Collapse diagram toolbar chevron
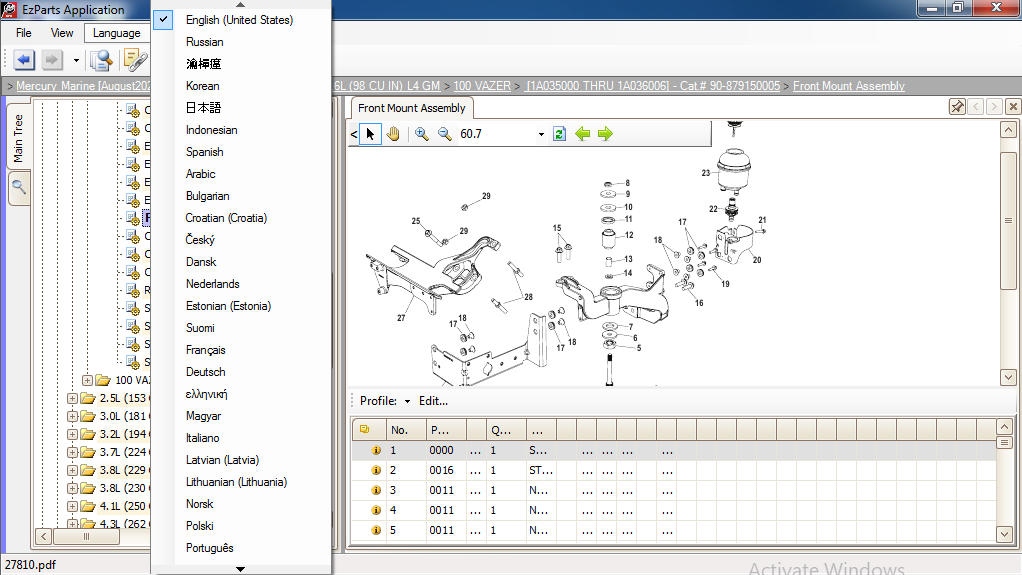Image resolution: width=1022 pixels, height=575 pixels. pos(354,134)
